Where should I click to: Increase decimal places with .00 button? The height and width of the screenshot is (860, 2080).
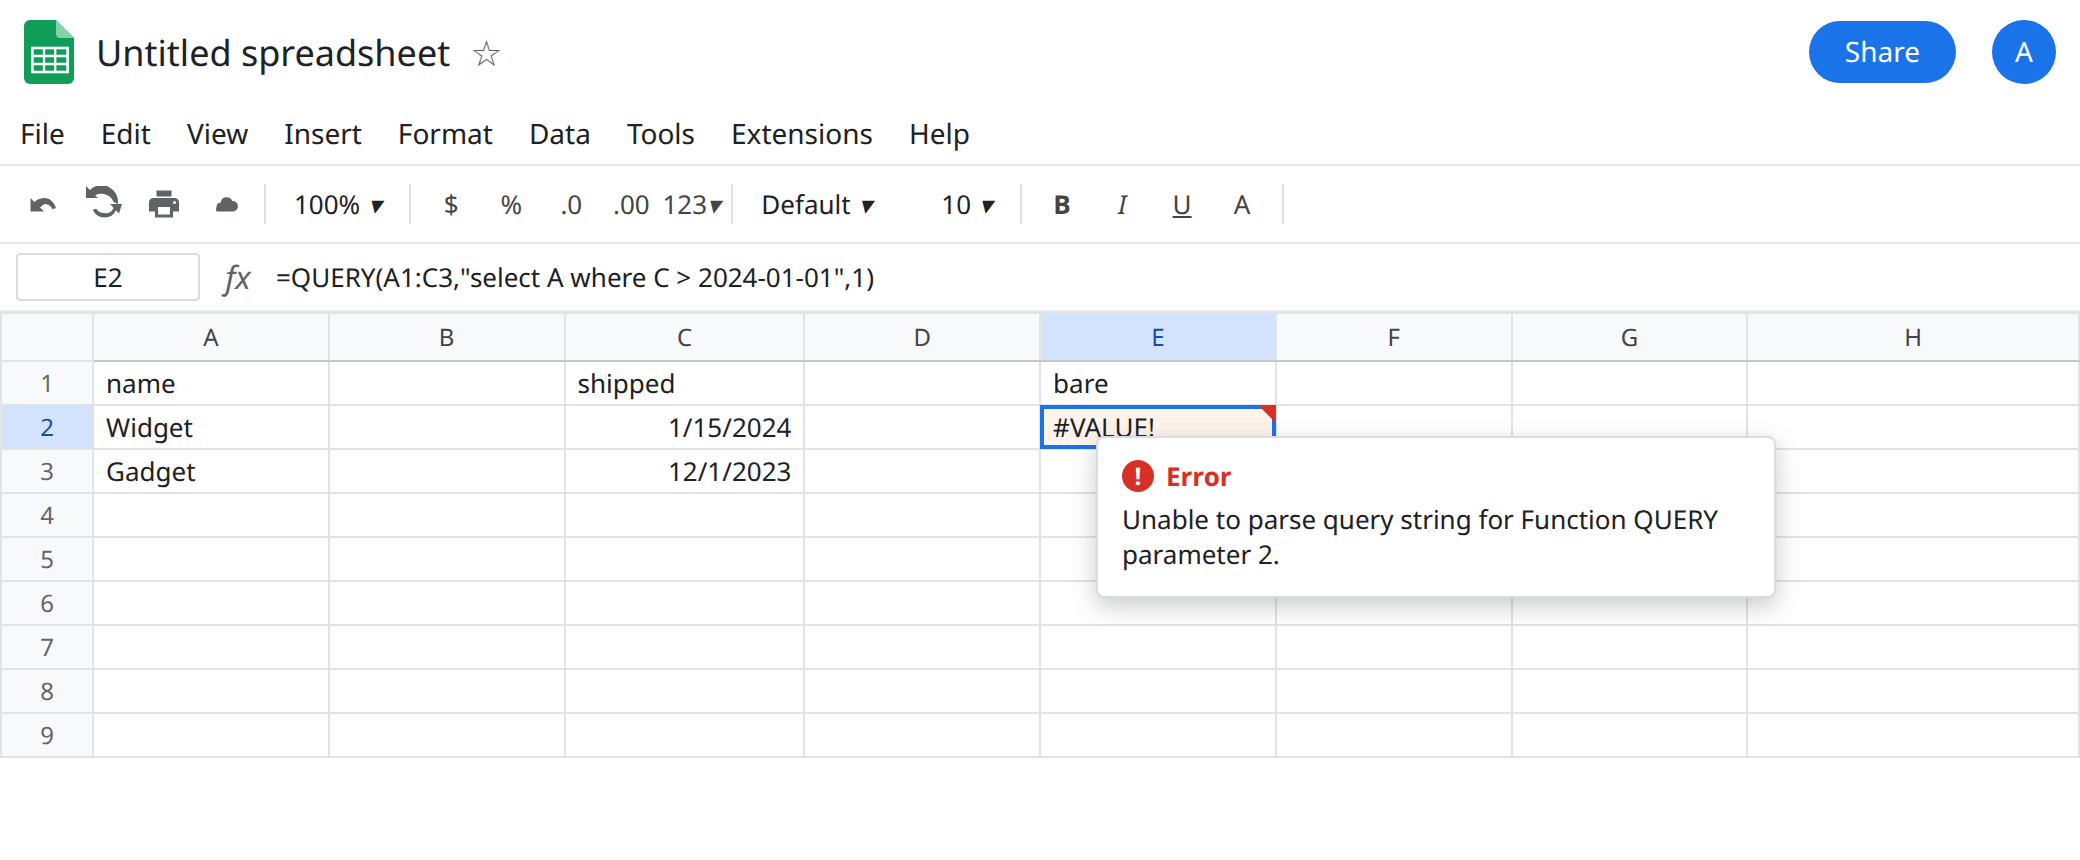coord(631,205)
